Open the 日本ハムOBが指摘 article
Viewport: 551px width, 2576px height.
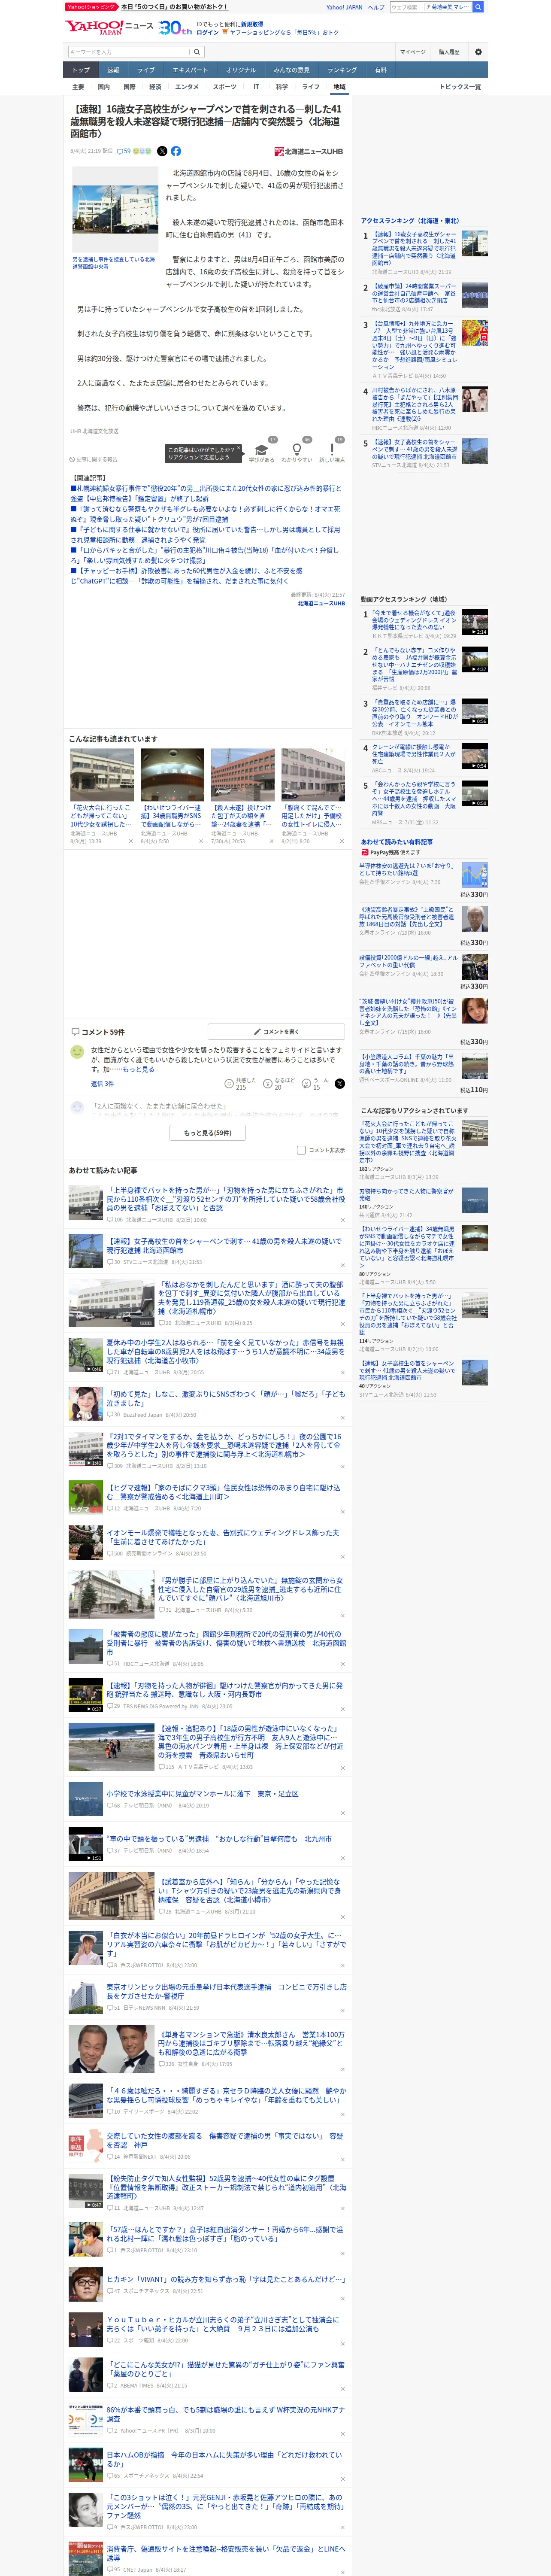(x=224, y=2460)
